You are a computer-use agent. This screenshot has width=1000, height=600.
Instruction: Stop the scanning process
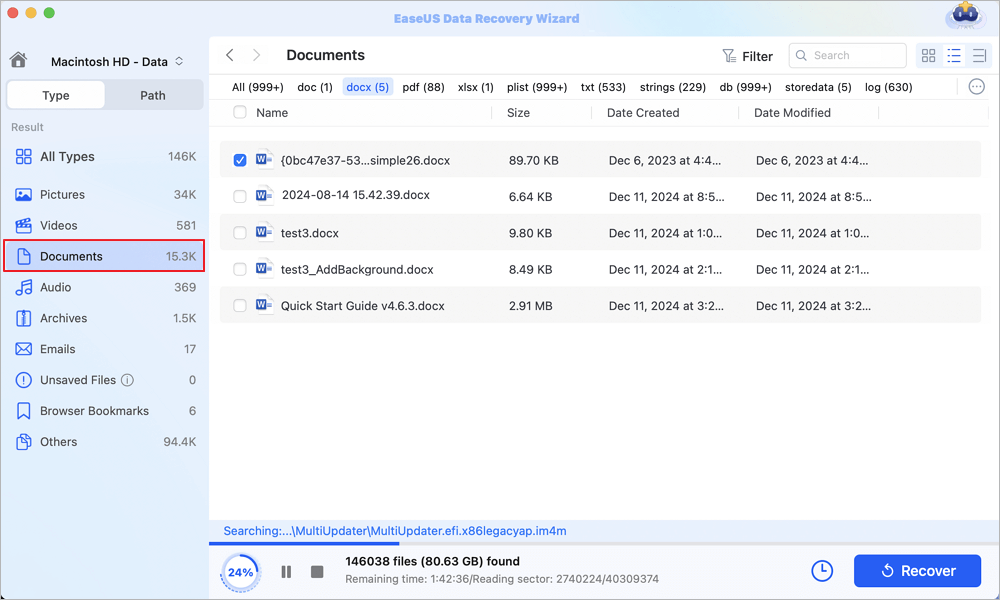317,572
